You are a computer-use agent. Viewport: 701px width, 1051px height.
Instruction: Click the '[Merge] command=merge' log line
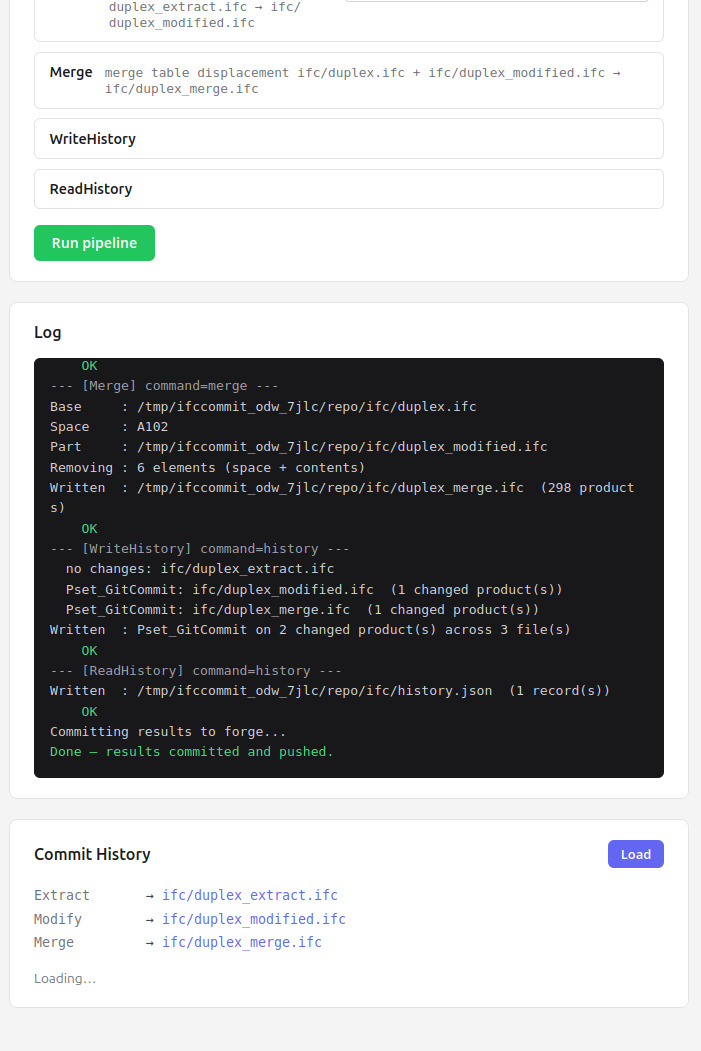tap(164, 386)
